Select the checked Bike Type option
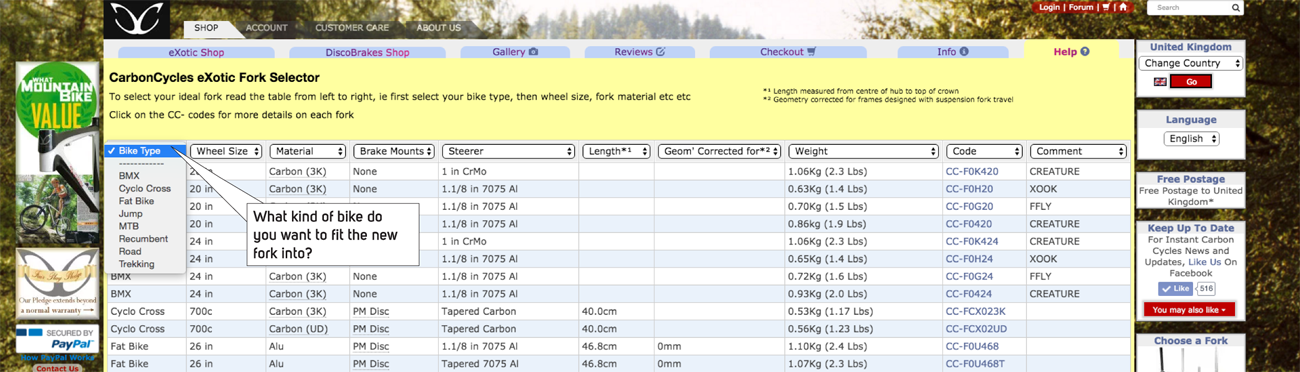 [145, 151]
